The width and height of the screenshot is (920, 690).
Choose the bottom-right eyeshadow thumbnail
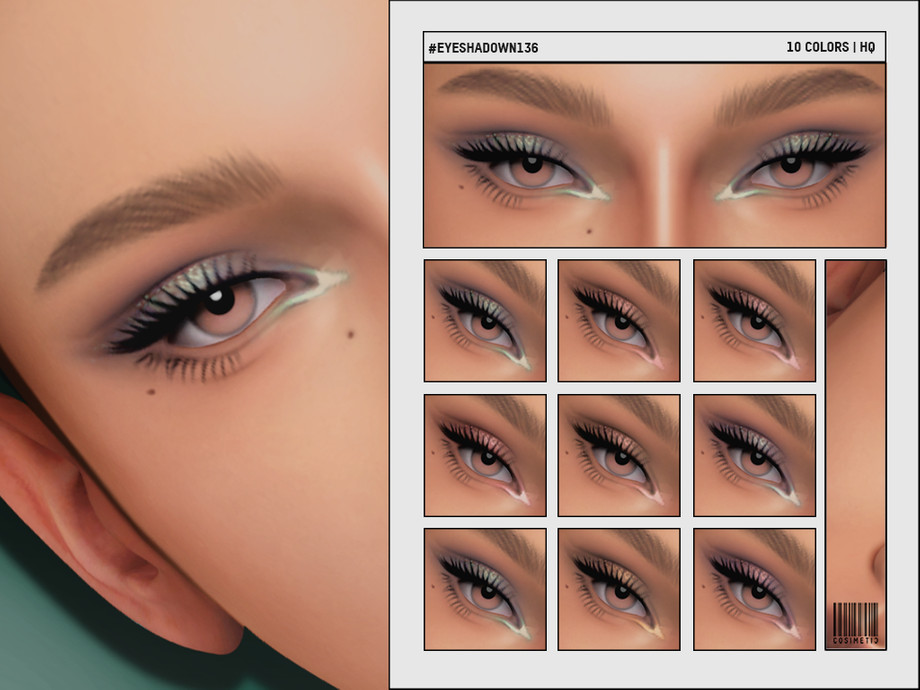pyautogui.click(x=754, y=589)
